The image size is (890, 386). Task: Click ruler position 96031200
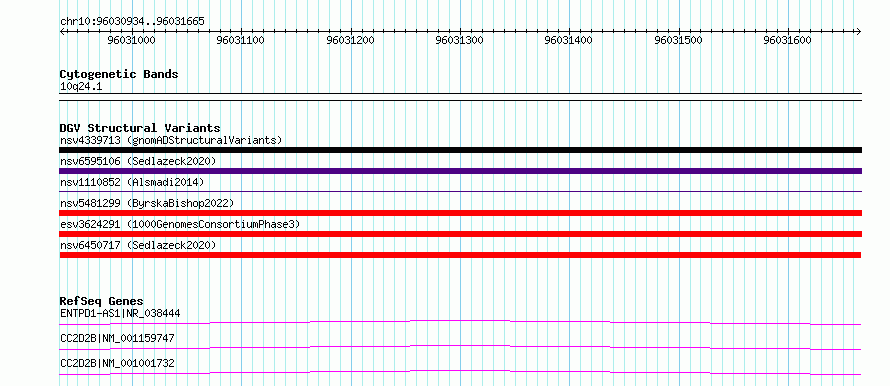click(351, 40)
